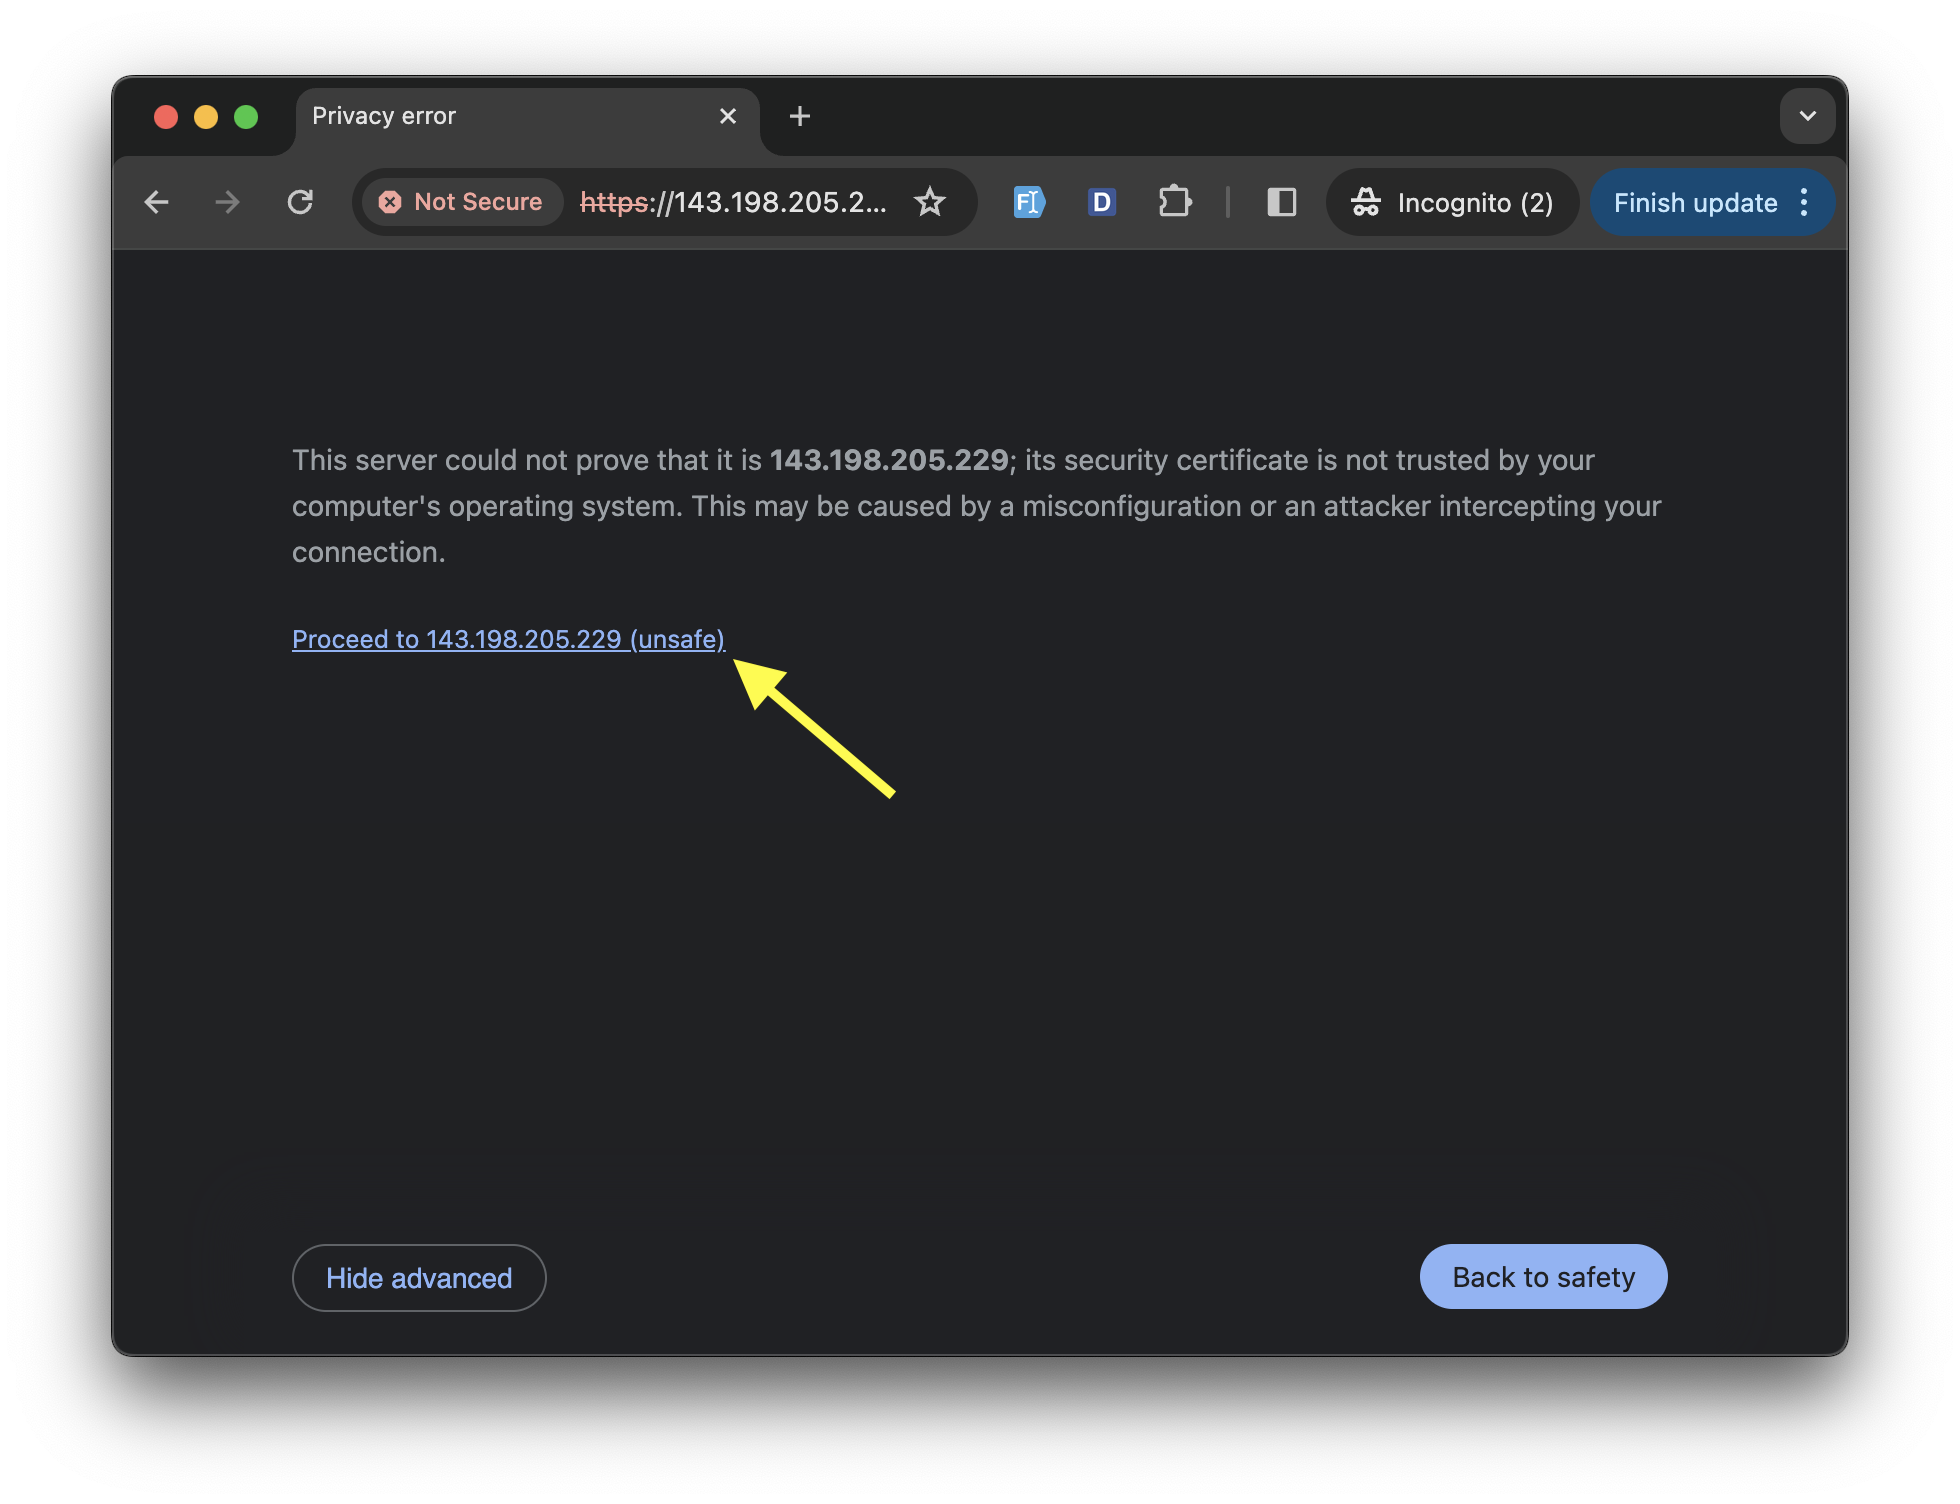Bookmark page with star icon

click(930, 203)
